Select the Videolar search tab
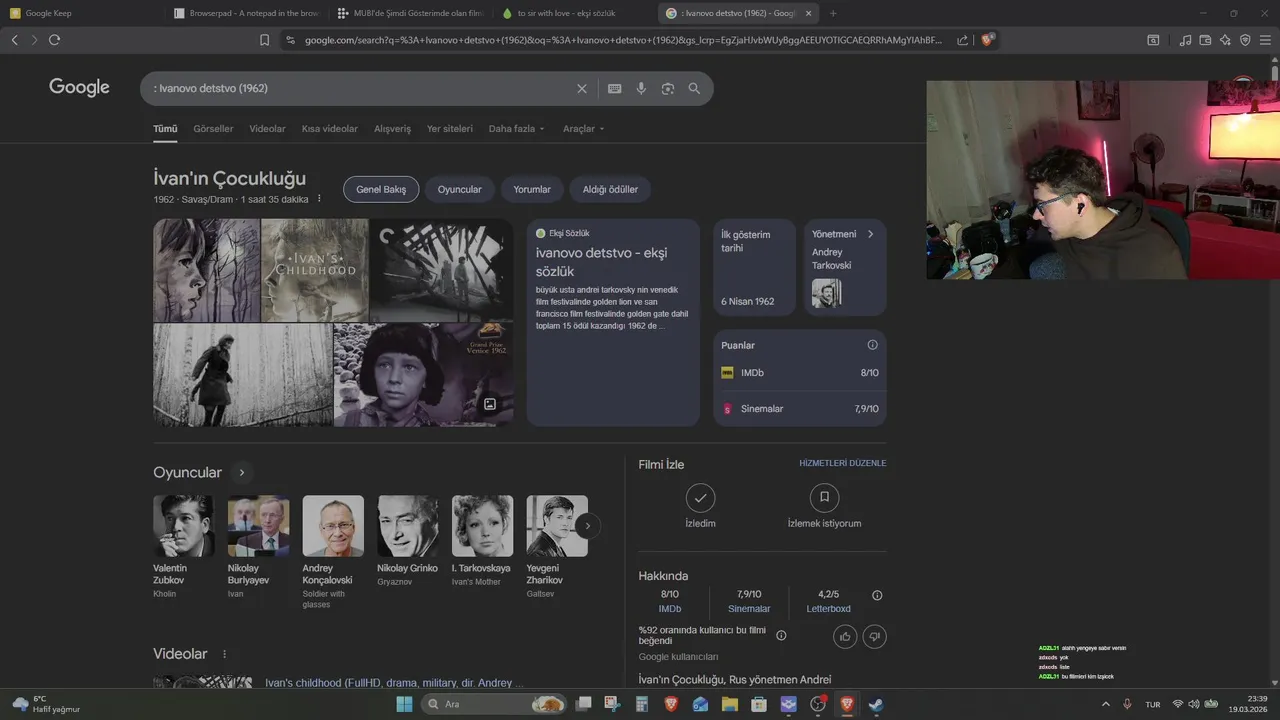The image size is (1280, 720). click(x=267, y=129)
